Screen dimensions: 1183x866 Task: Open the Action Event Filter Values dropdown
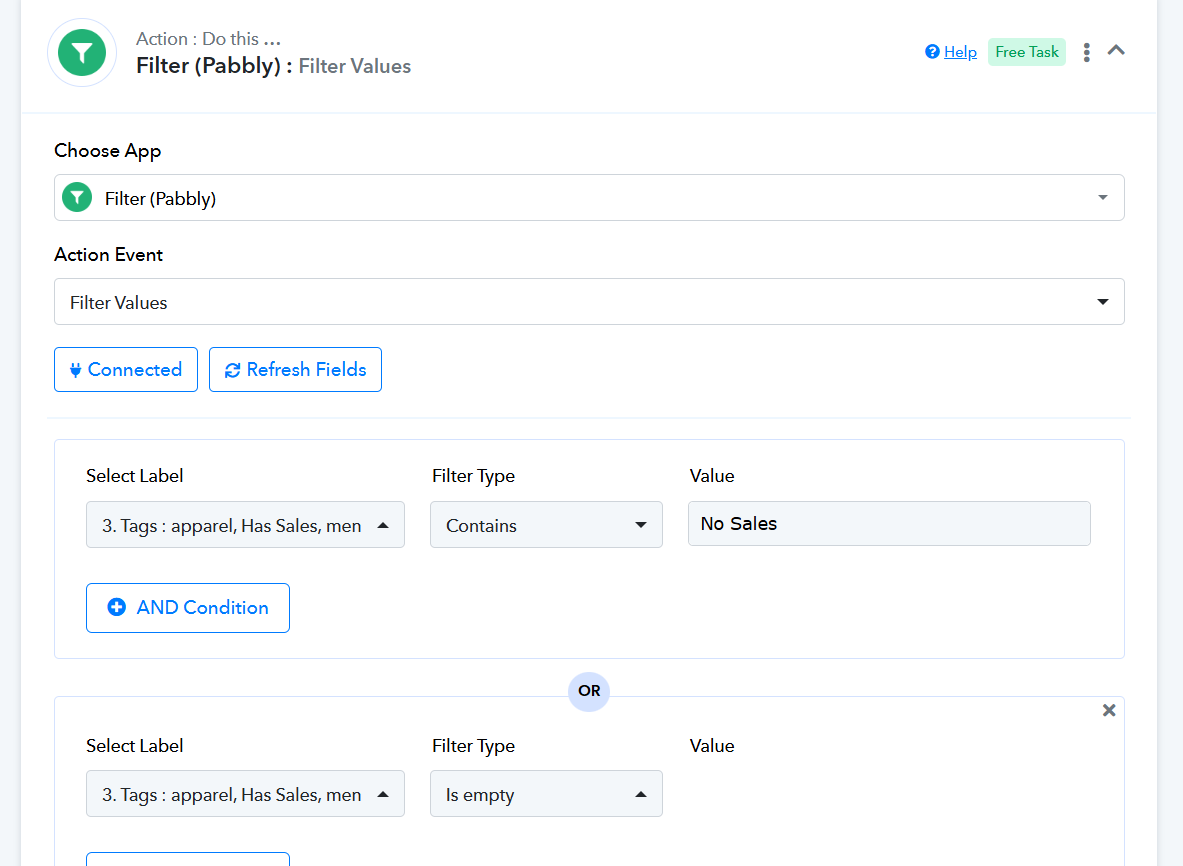tap(589, 302)
